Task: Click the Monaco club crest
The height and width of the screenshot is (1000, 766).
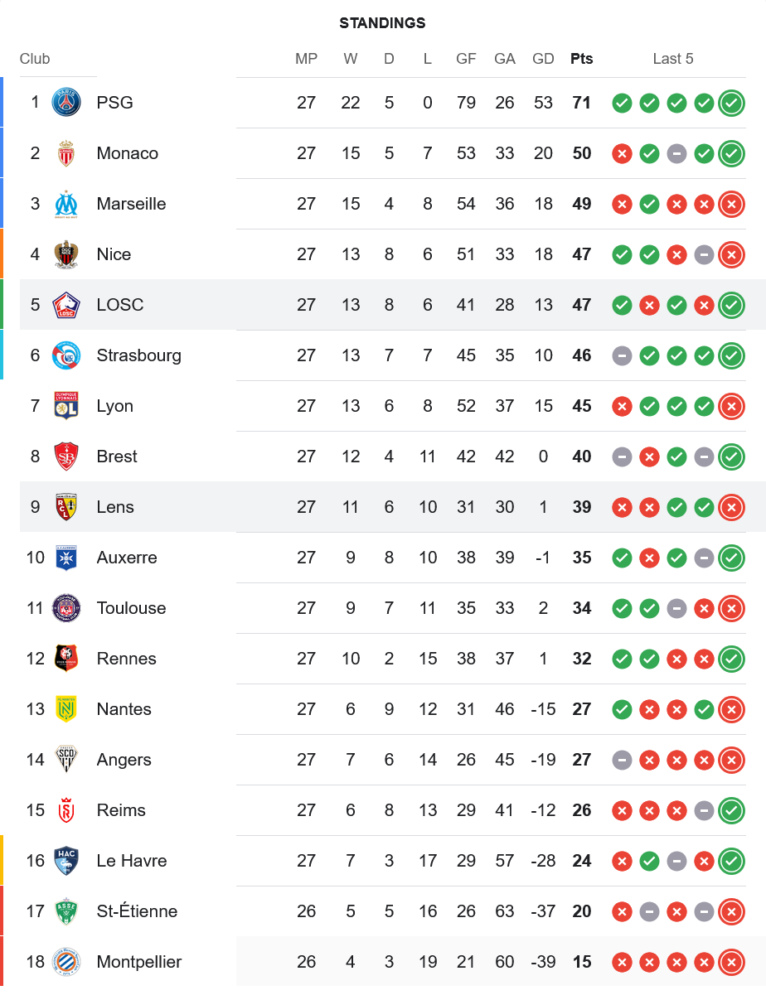Action: (66, 153)
